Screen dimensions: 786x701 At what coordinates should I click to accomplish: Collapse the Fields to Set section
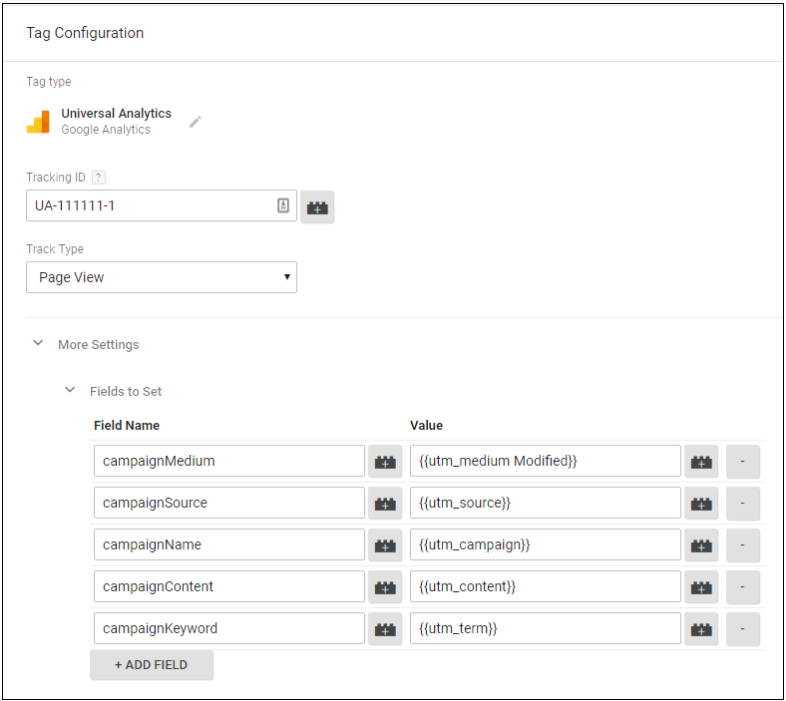(x=70, y=391)
